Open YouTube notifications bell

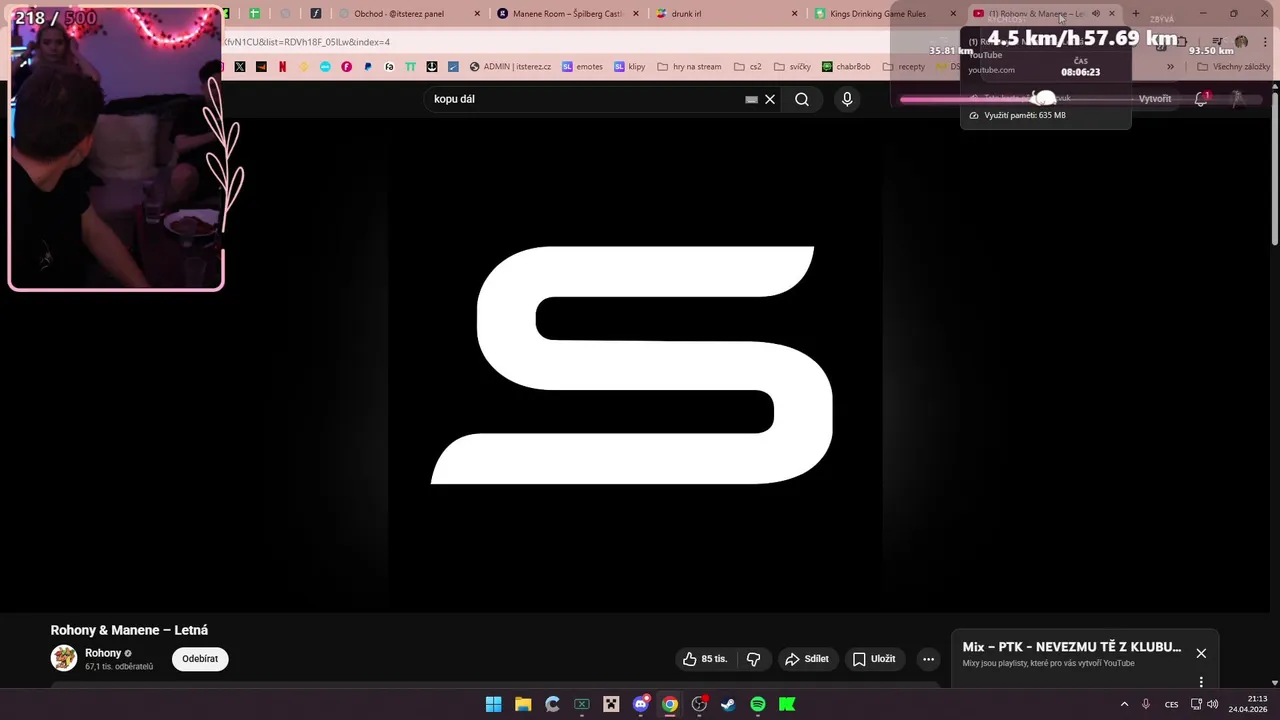coord(1201,99)
